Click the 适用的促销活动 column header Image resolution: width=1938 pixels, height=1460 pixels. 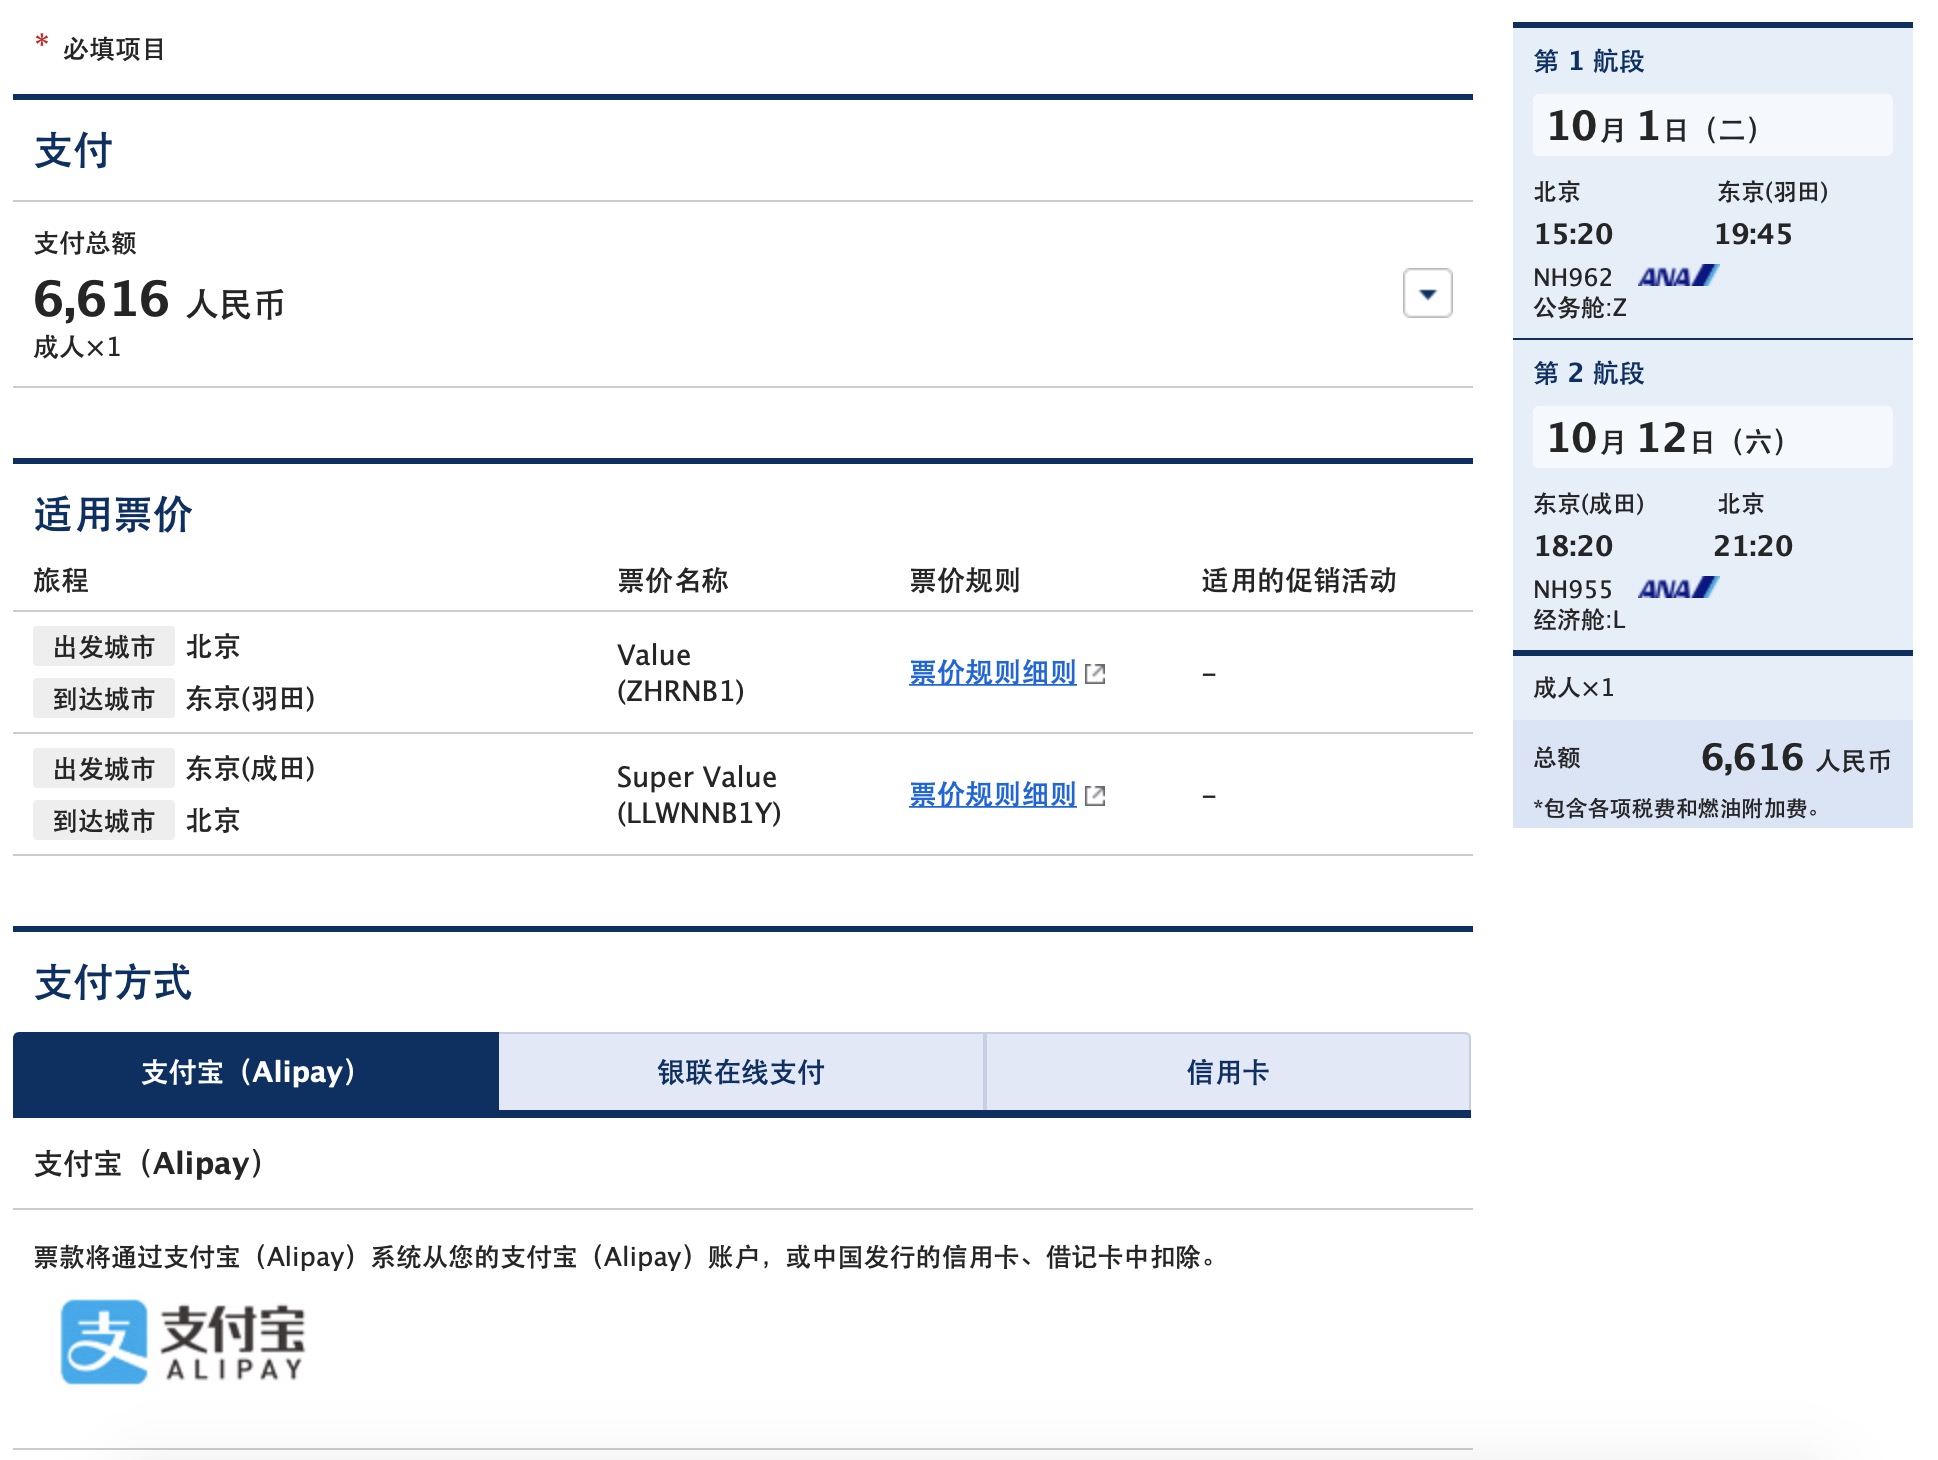(1298, 580)
